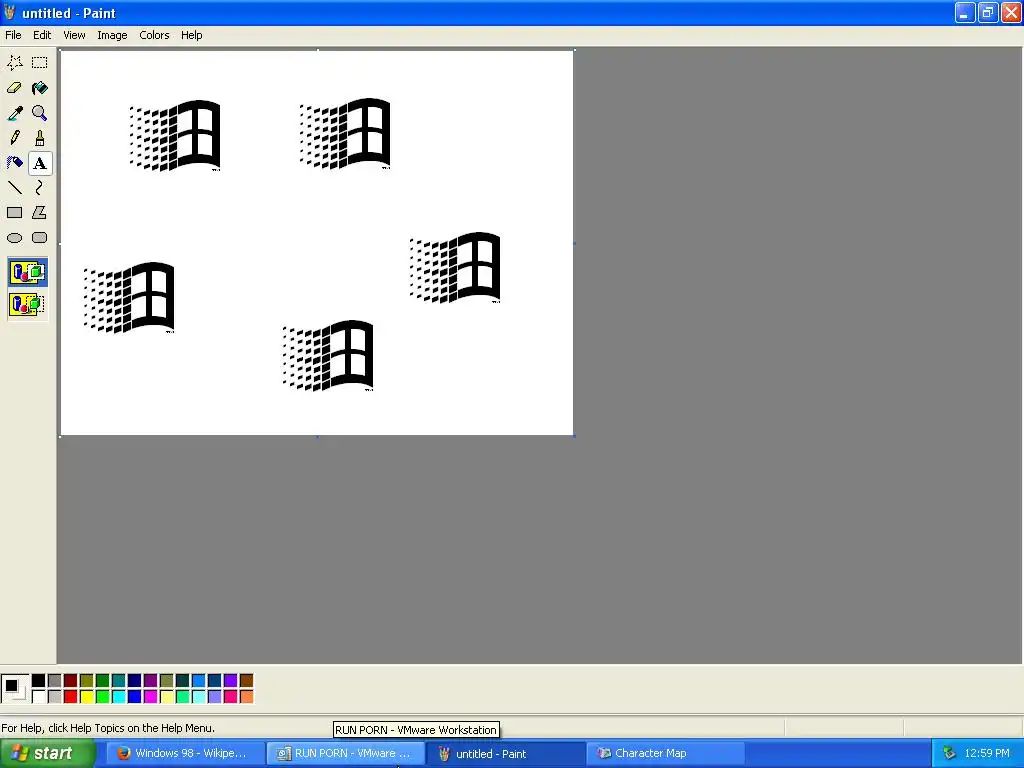Screen dimensions: 1024x768
Task: Select the rectangular Select tool
Action: (40, 63)
